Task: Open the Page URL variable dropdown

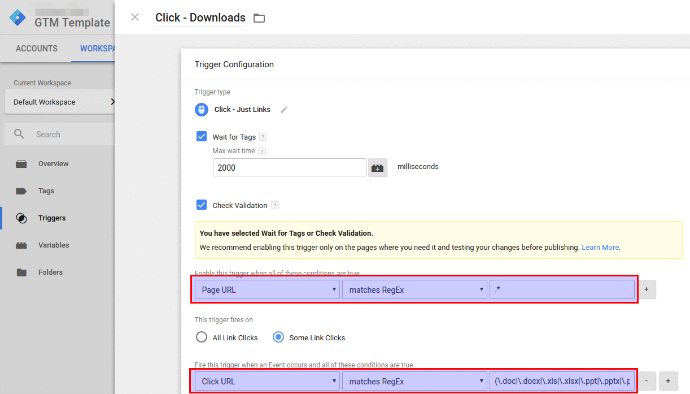Action: 267,290
